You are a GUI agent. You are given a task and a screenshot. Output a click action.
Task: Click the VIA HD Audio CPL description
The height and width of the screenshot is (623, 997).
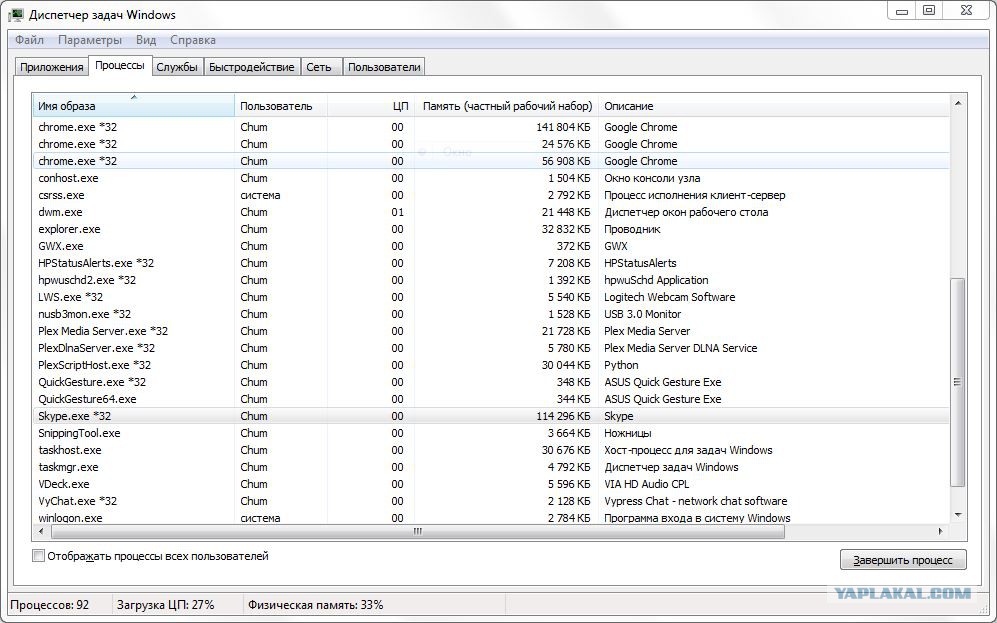[647, 484]
